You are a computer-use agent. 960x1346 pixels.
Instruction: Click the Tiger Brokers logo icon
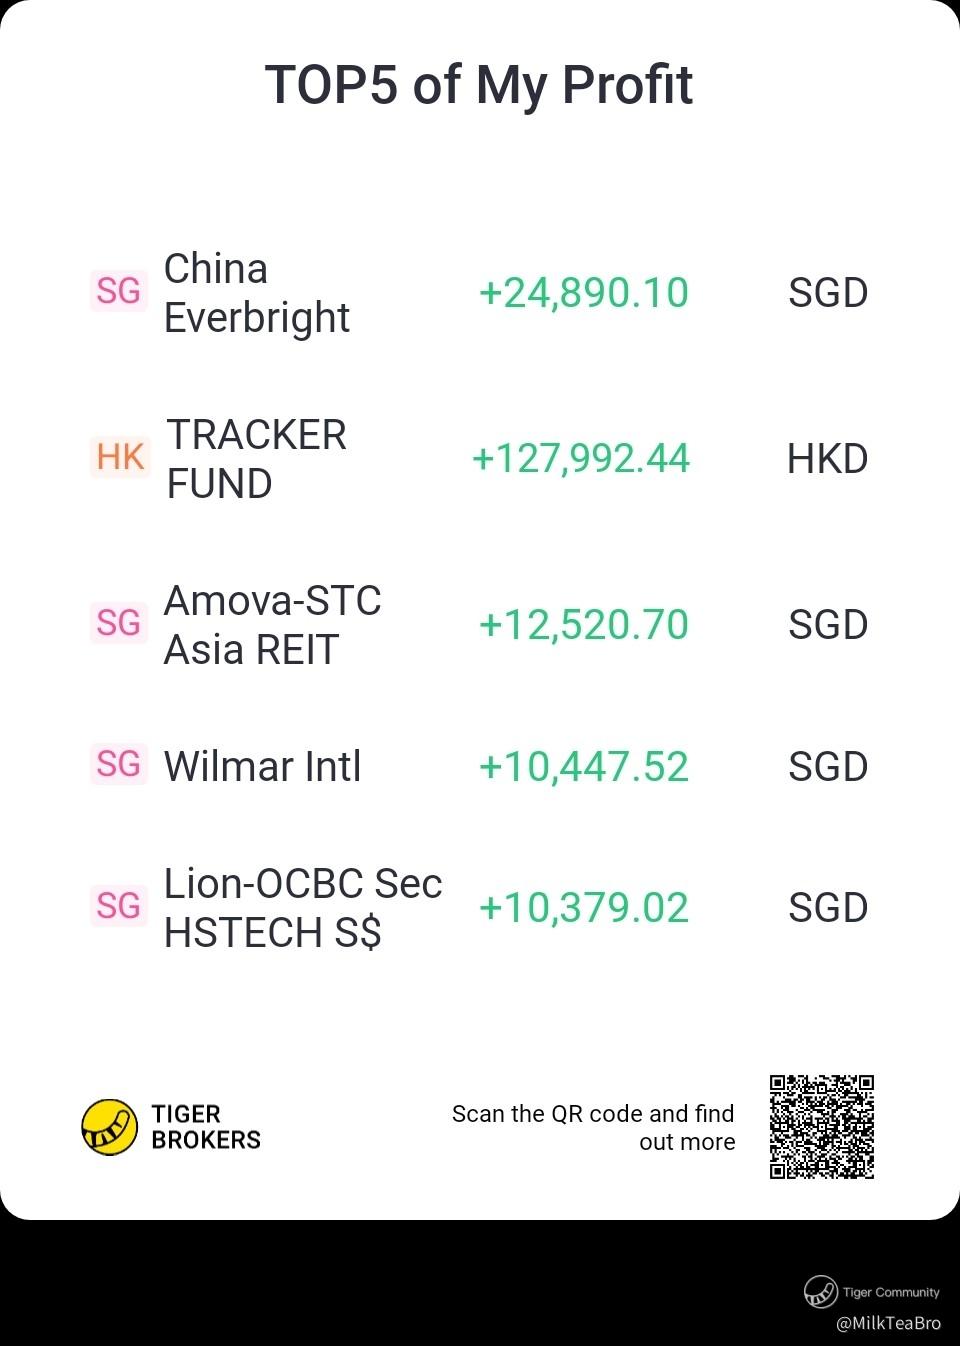tap(109, 1127)
